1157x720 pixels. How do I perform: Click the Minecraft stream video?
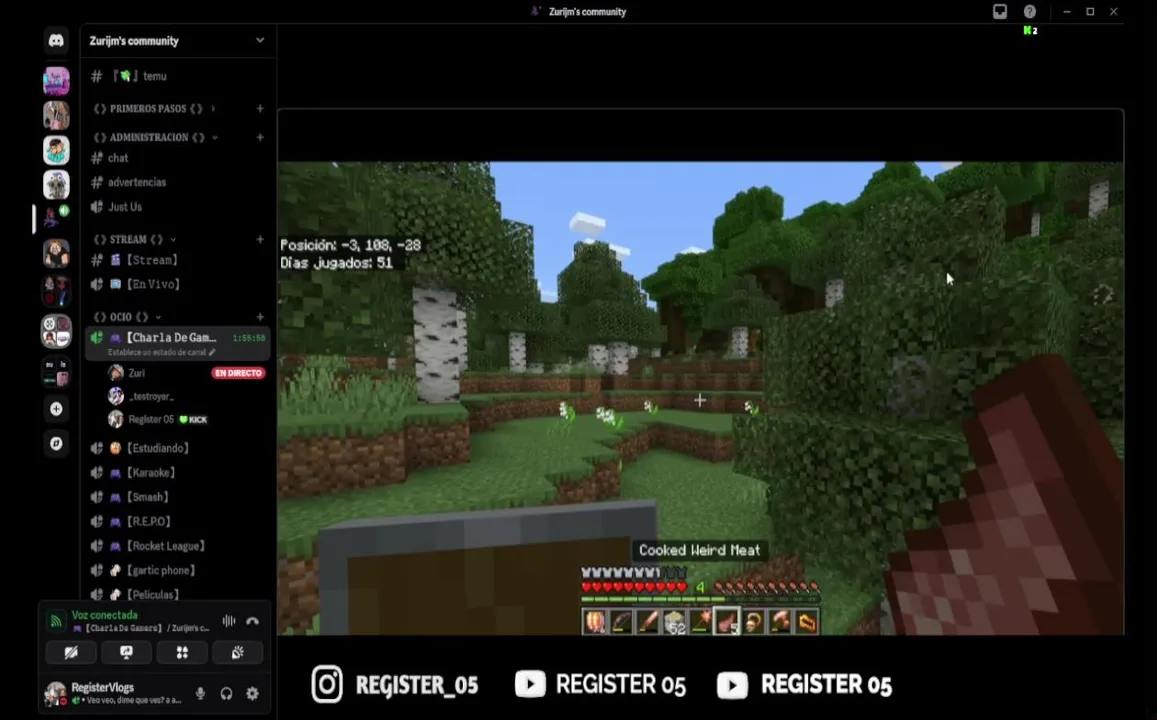click(x=700, y=398)
